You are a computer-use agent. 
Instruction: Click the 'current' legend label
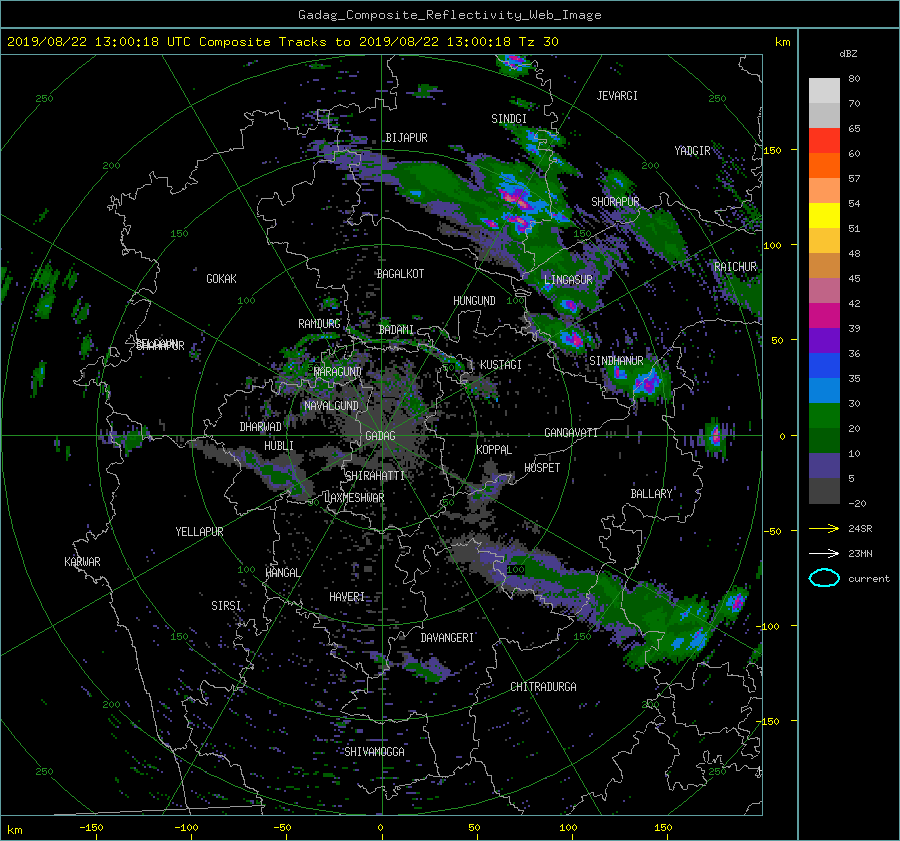pos(868,579)
